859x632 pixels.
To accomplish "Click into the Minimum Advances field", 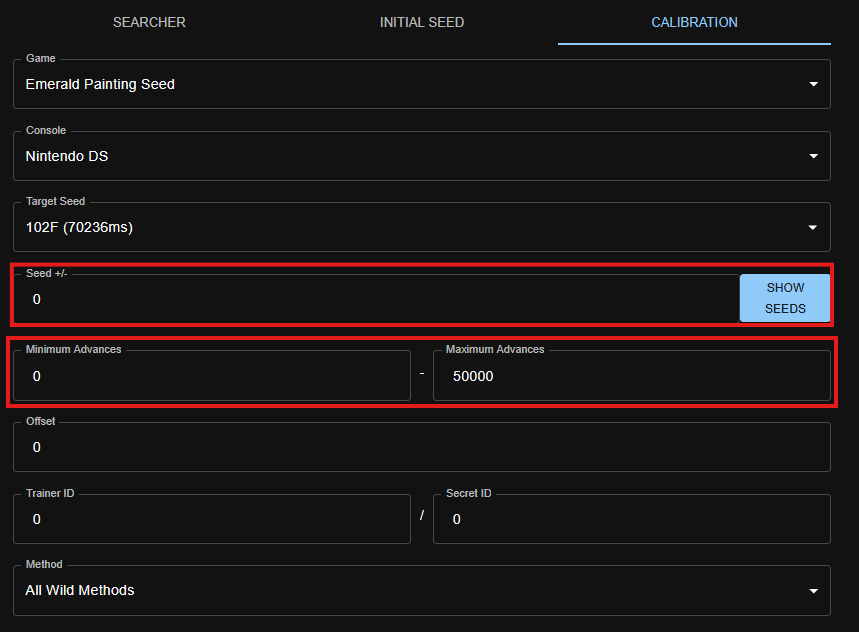I will (212, 376).
